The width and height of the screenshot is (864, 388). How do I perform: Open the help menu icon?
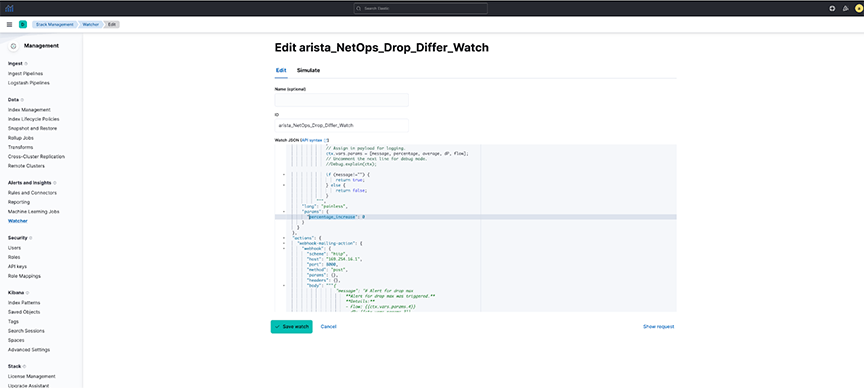point(832,8)
